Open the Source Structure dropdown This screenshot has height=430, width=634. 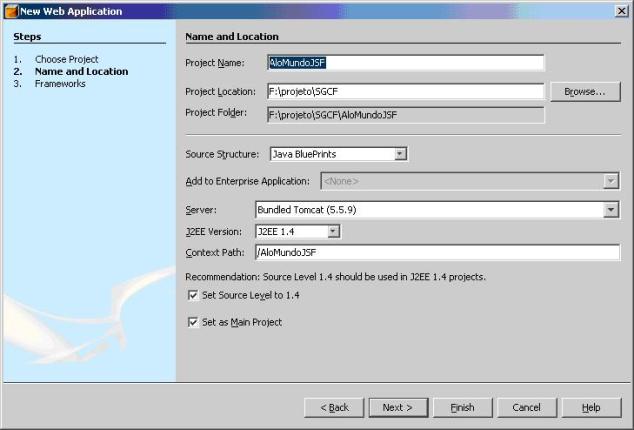399,154
